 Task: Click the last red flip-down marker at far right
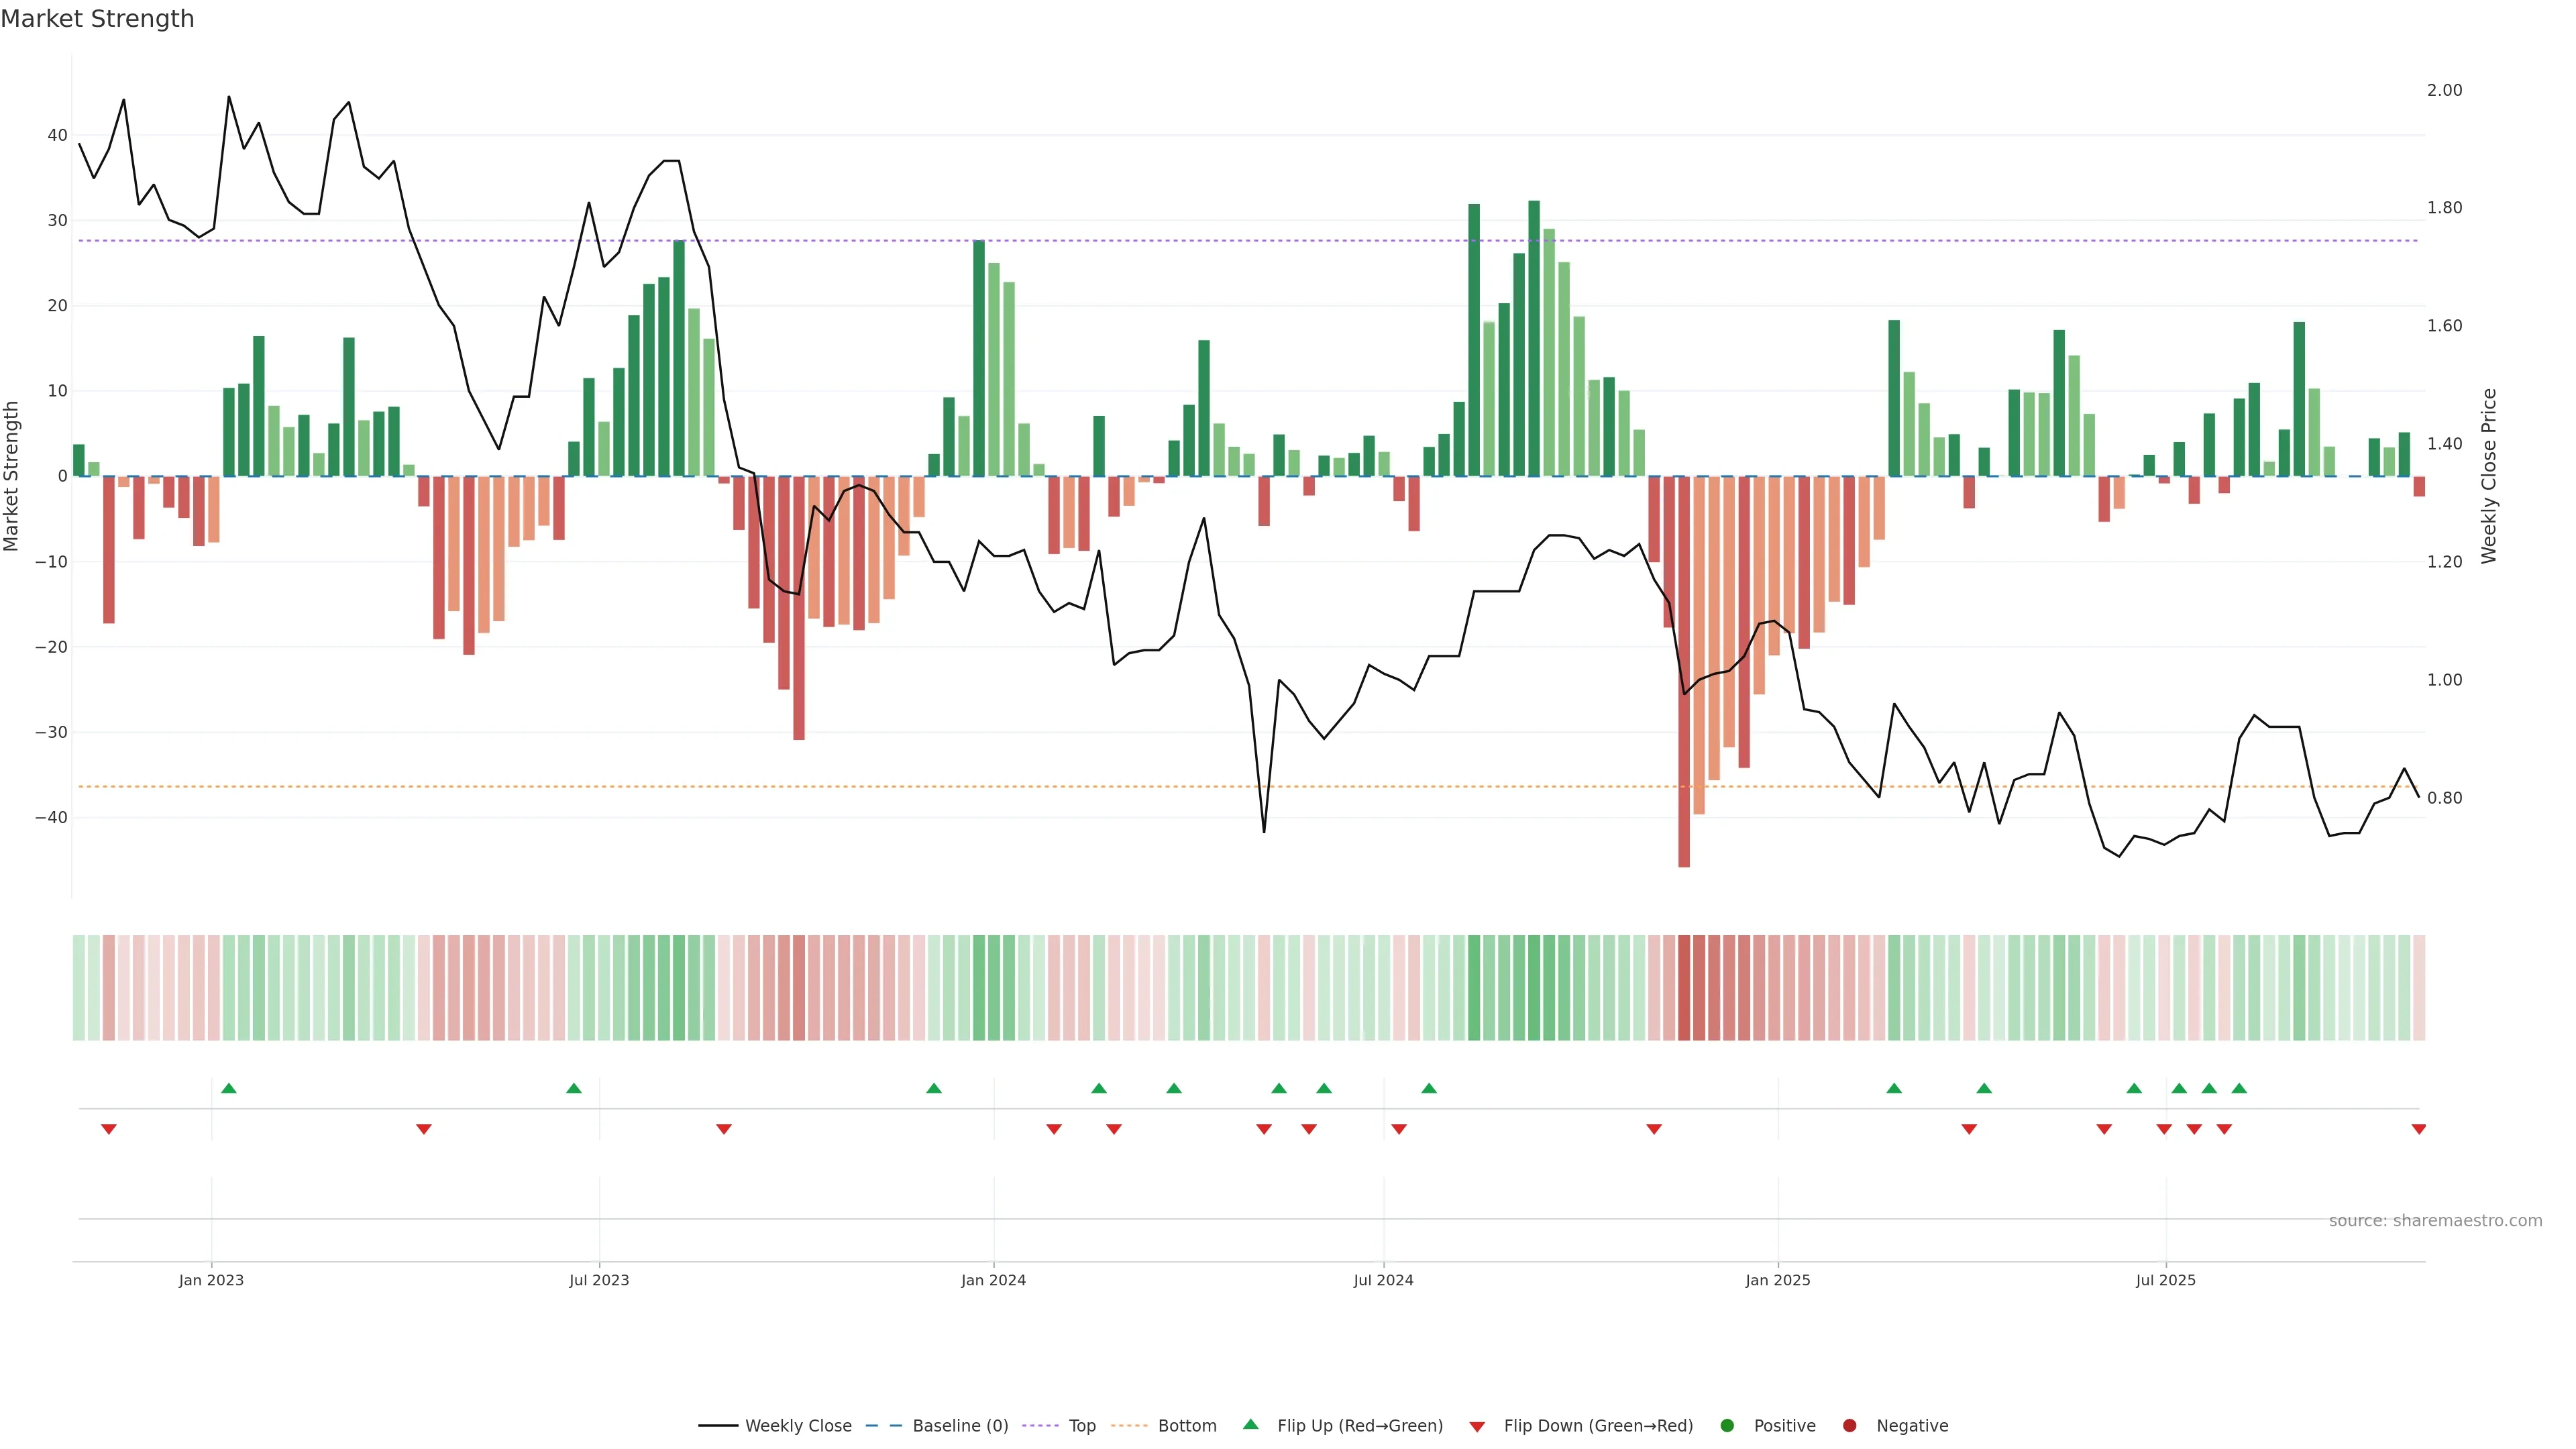pos(2418,1129)
